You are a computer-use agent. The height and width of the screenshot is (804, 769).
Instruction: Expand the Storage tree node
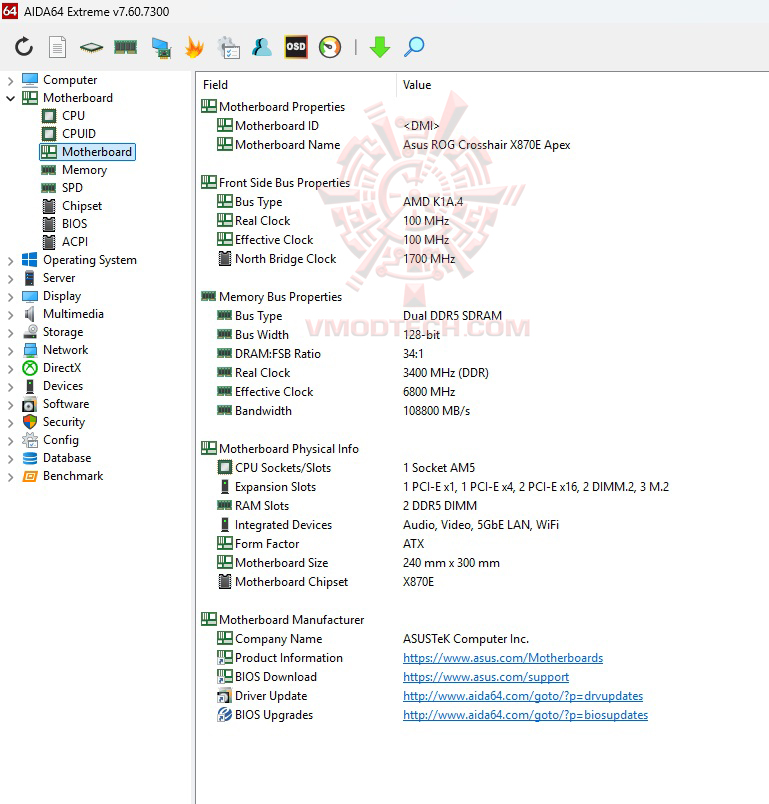click(x=10, y=332)
